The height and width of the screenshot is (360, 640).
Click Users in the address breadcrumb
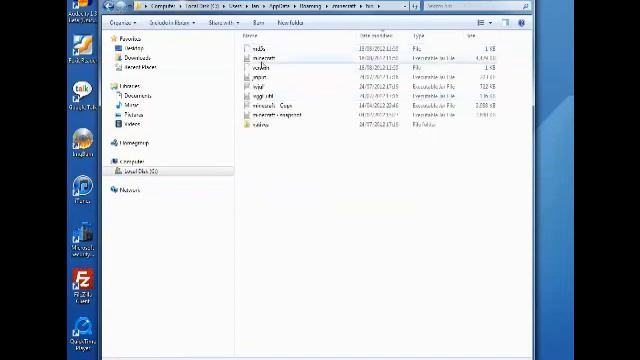click(236, 6)
